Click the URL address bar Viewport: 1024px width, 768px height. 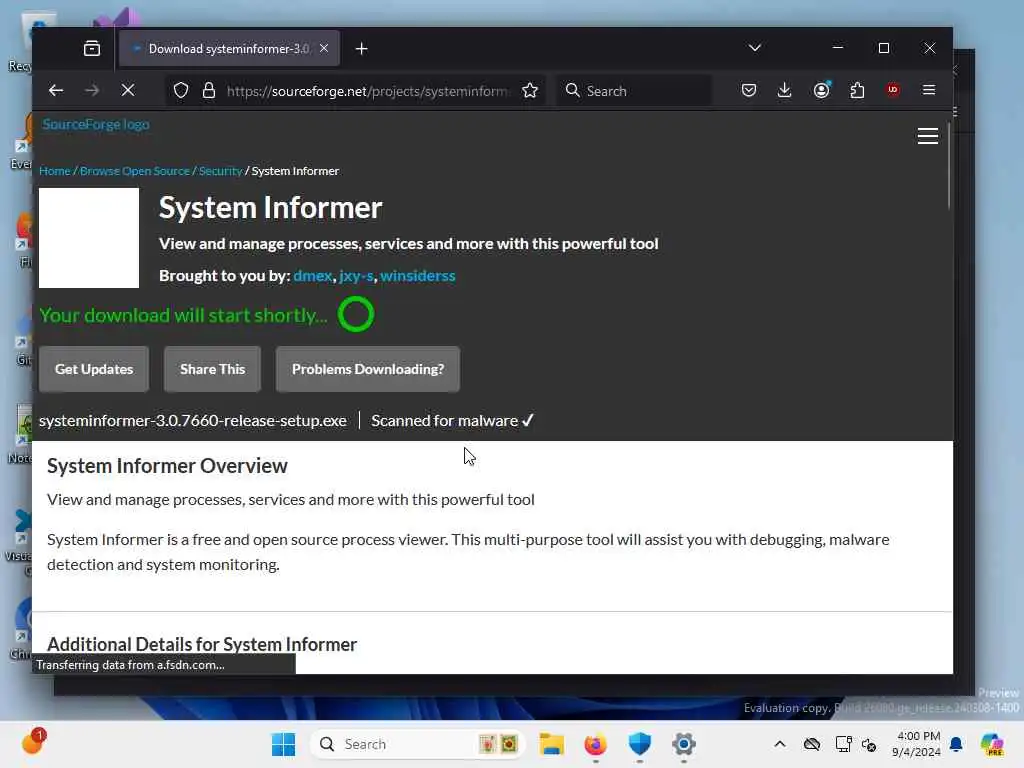368,91
